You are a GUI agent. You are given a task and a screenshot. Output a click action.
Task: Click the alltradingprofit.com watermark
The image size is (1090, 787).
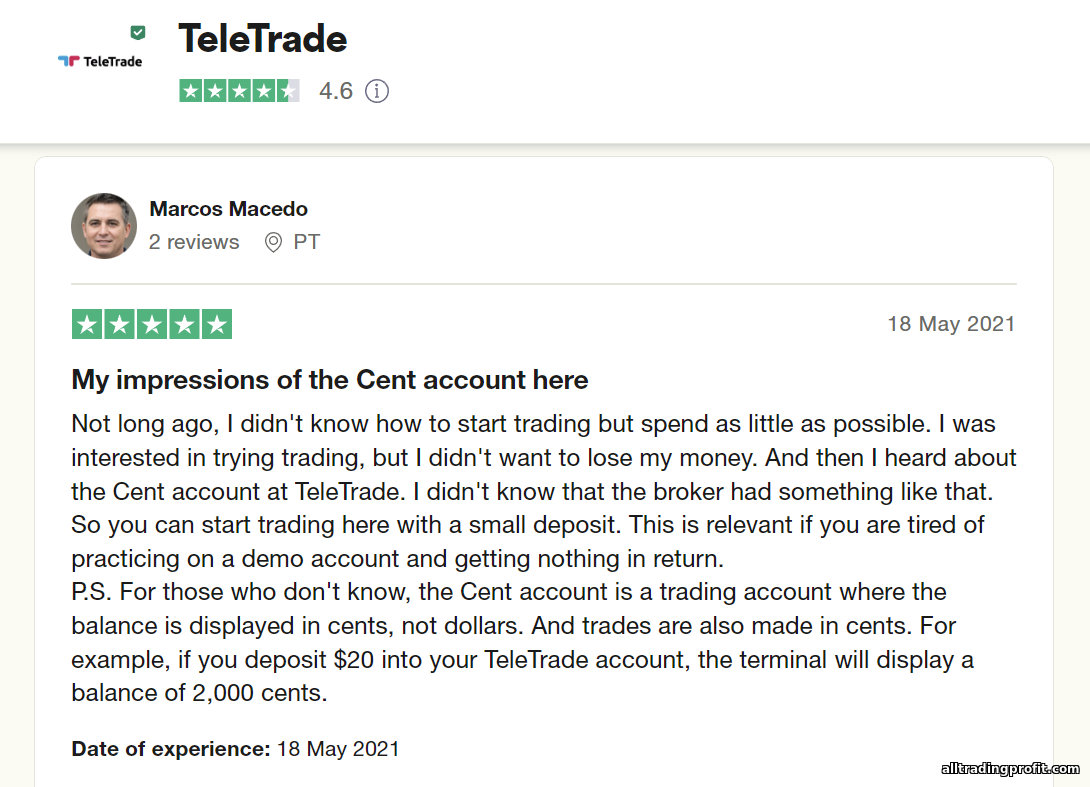coord(1010,769)
